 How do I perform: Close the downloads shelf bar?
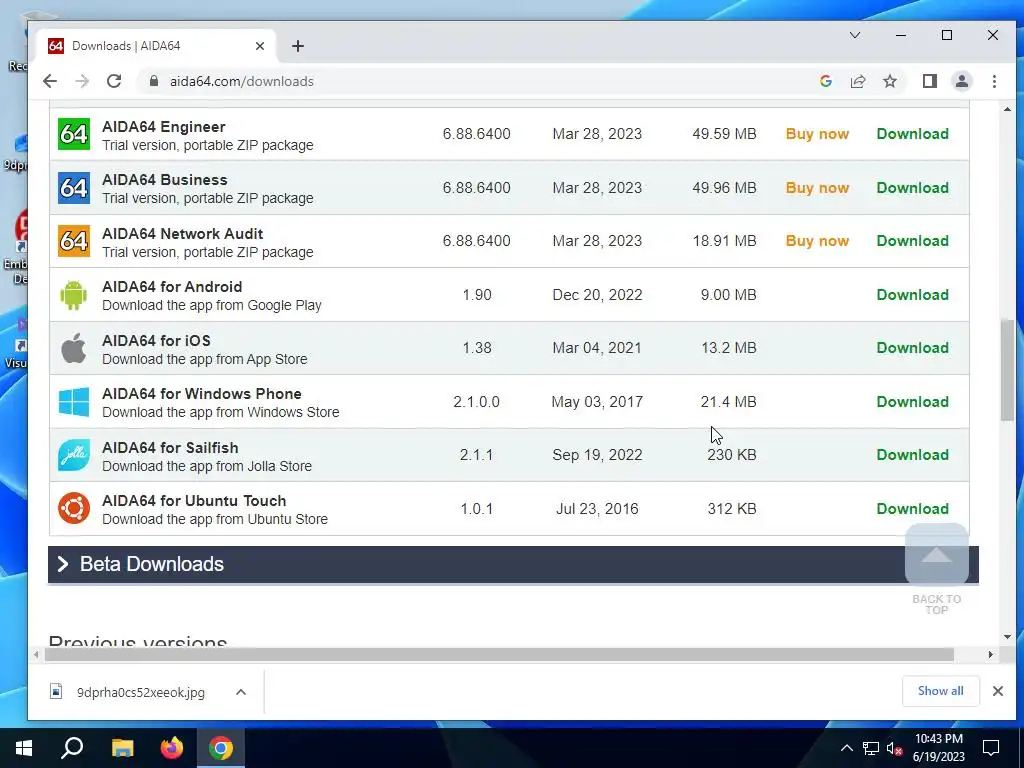tap(998, 691)
